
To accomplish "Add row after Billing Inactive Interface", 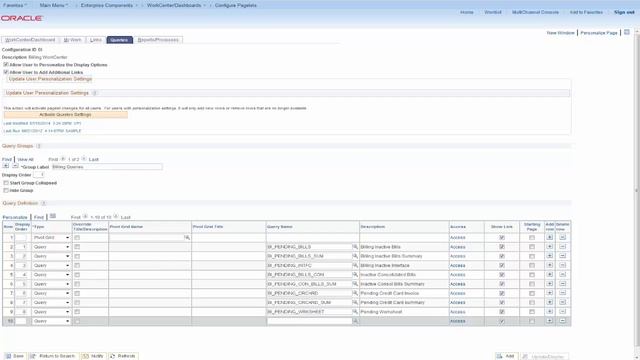I will pos(549,265).
